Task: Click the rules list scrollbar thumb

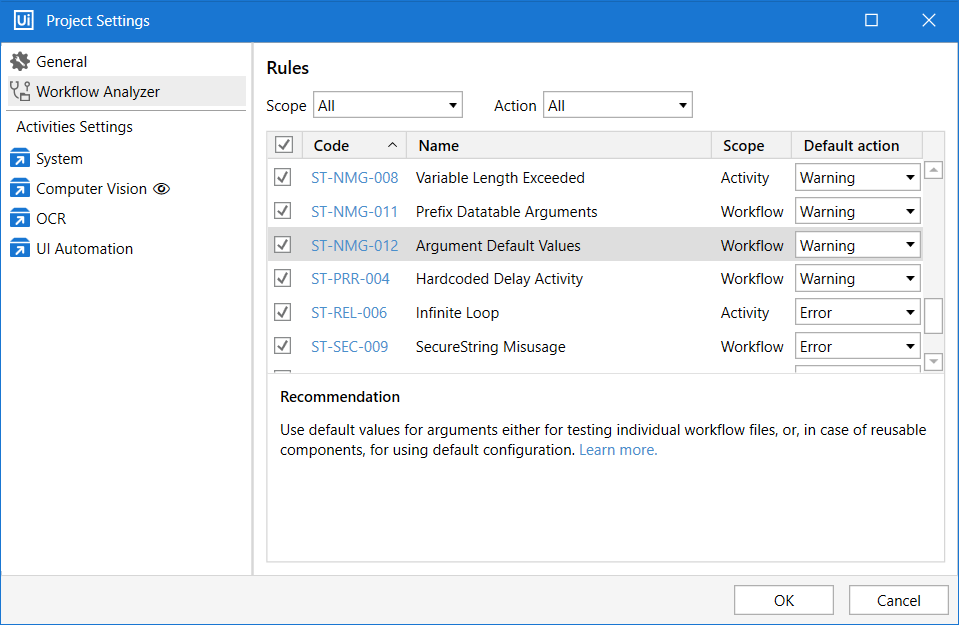Action: click(x=933, y=315)
